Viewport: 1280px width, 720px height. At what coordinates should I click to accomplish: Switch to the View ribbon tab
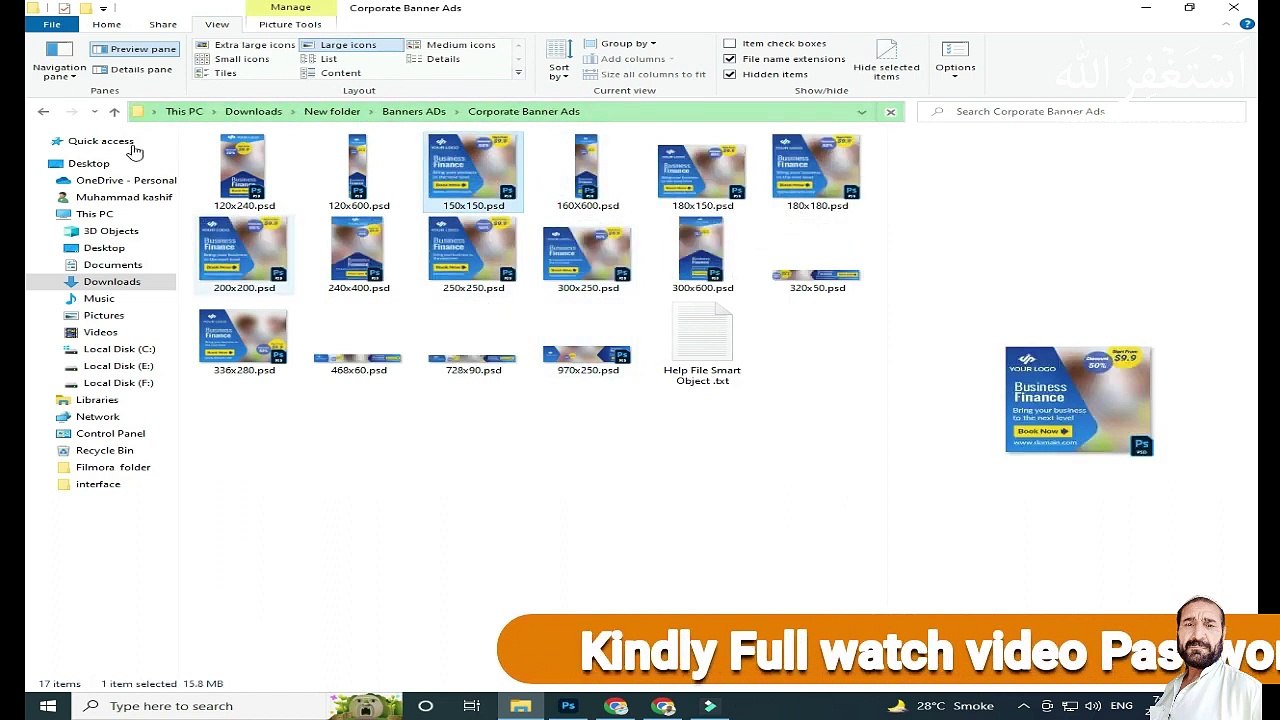pyautogui.click(x=217, y=24)
